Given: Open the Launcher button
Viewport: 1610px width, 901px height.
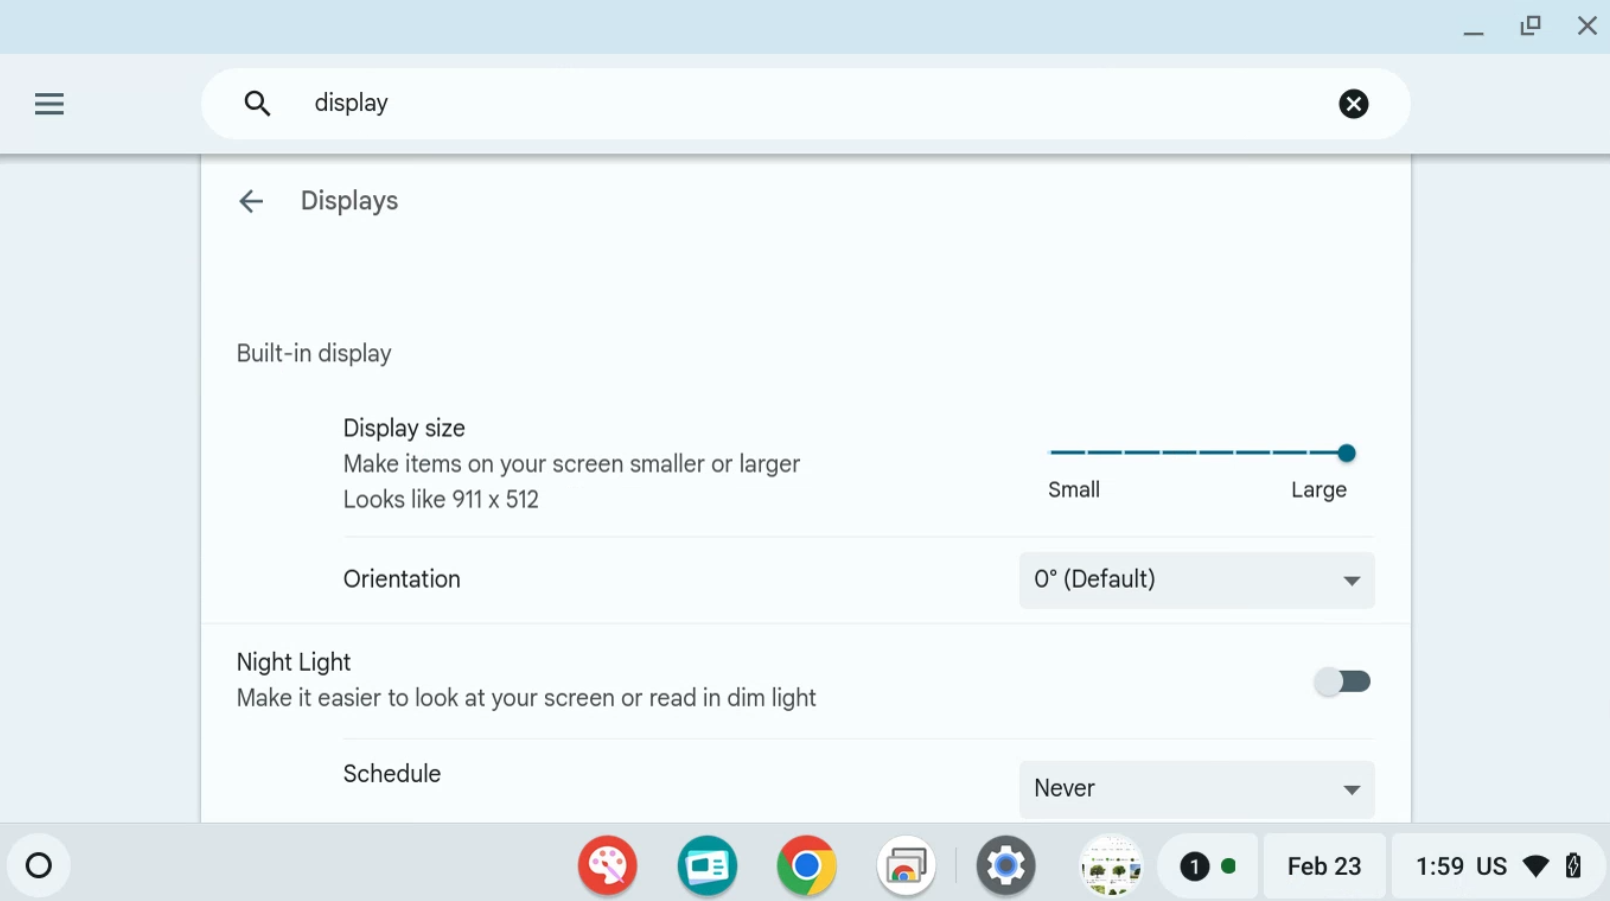Looking at the screenshot, I should [38, 865].
